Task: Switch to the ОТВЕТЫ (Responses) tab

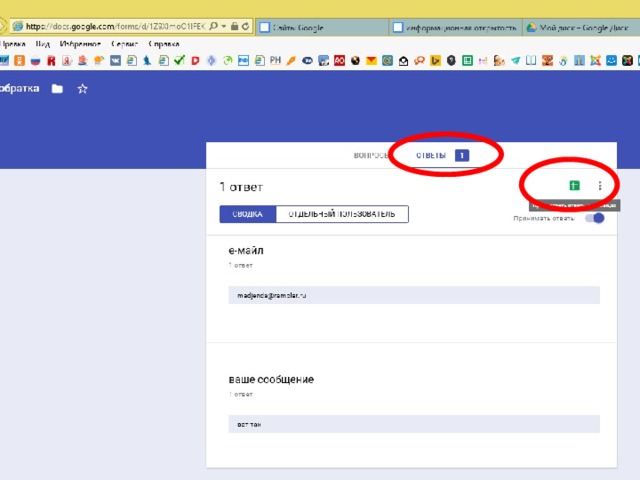Action: point(431,156)
